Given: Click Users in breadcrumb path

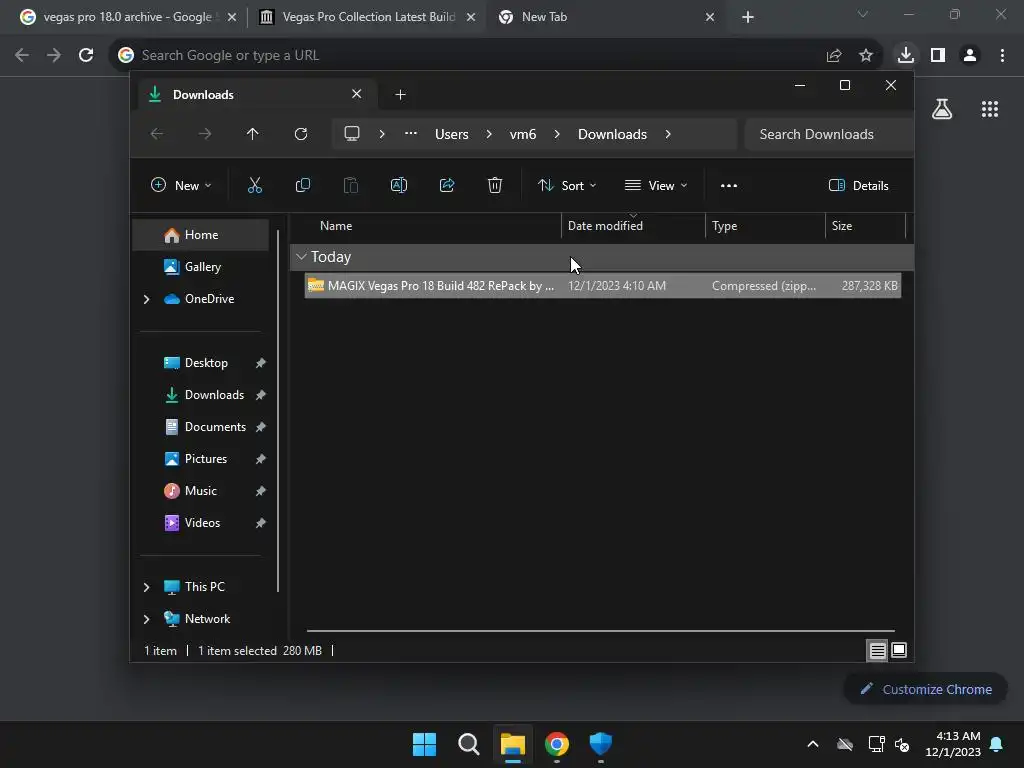Looking at the screenshot, I should 451,134.
